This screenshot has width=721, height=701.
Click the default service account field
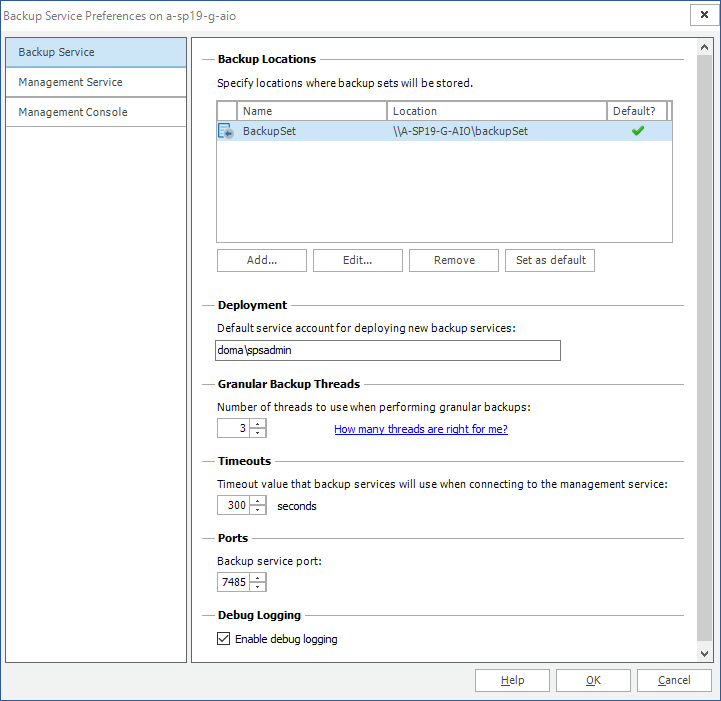point(388,350)
